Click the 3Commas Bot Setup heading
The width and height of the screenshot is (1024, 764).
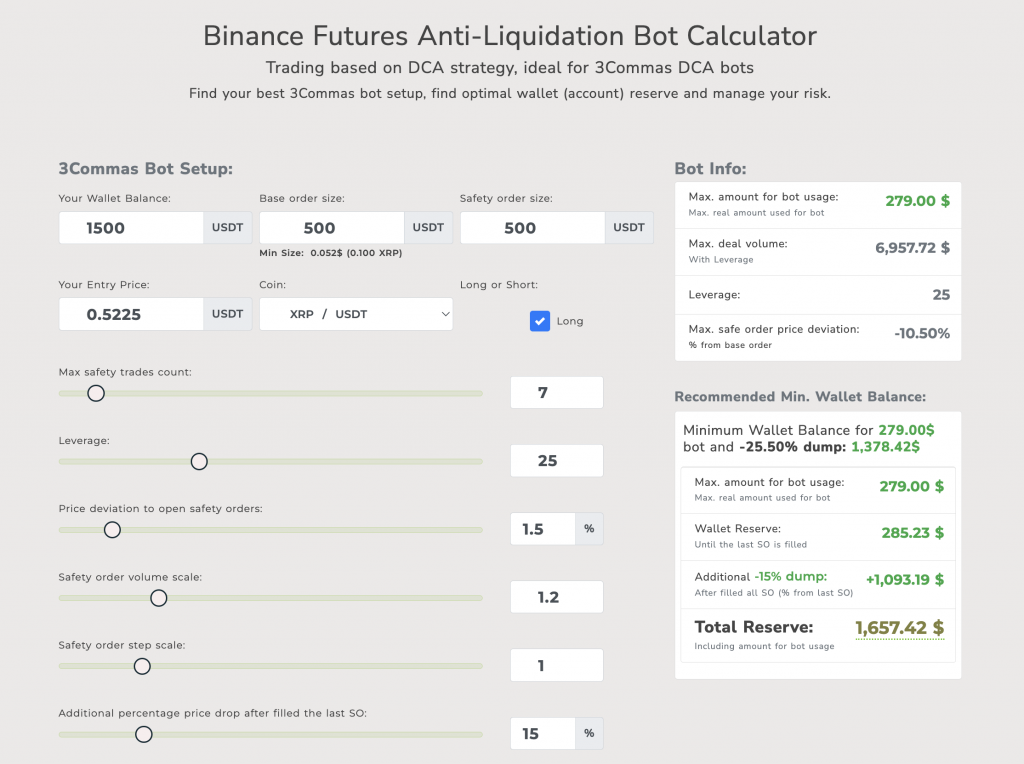146,168
